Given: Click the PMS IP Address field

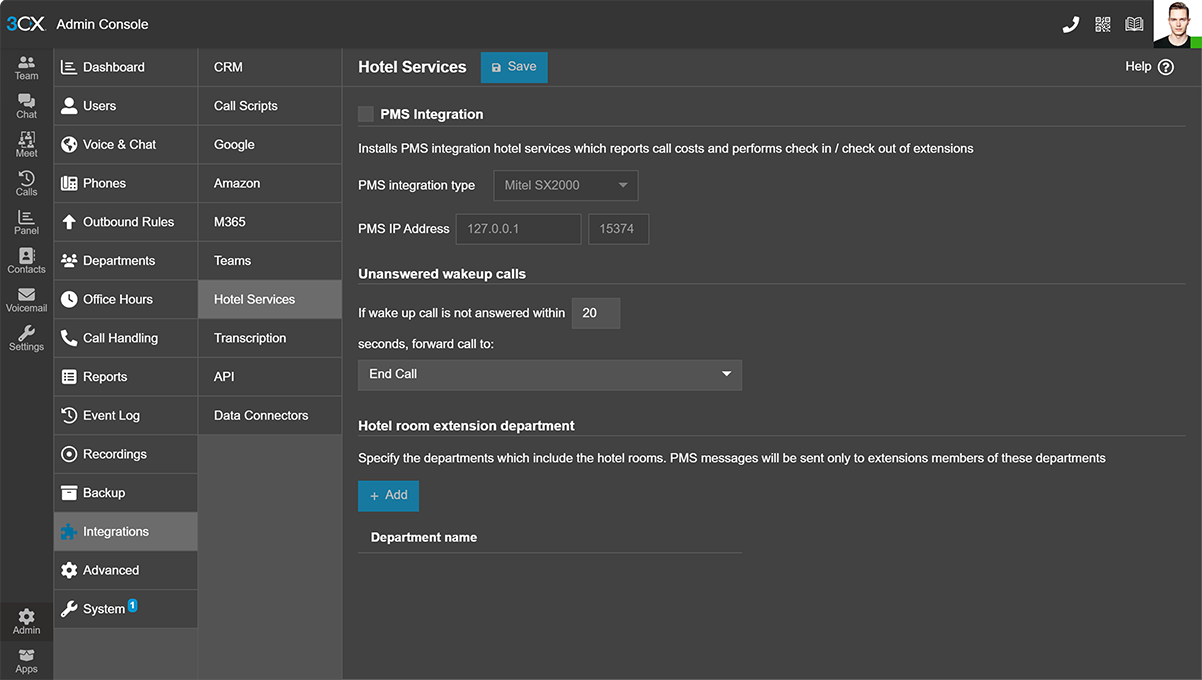Looking at the screenshot, I should tap(518, 229).
